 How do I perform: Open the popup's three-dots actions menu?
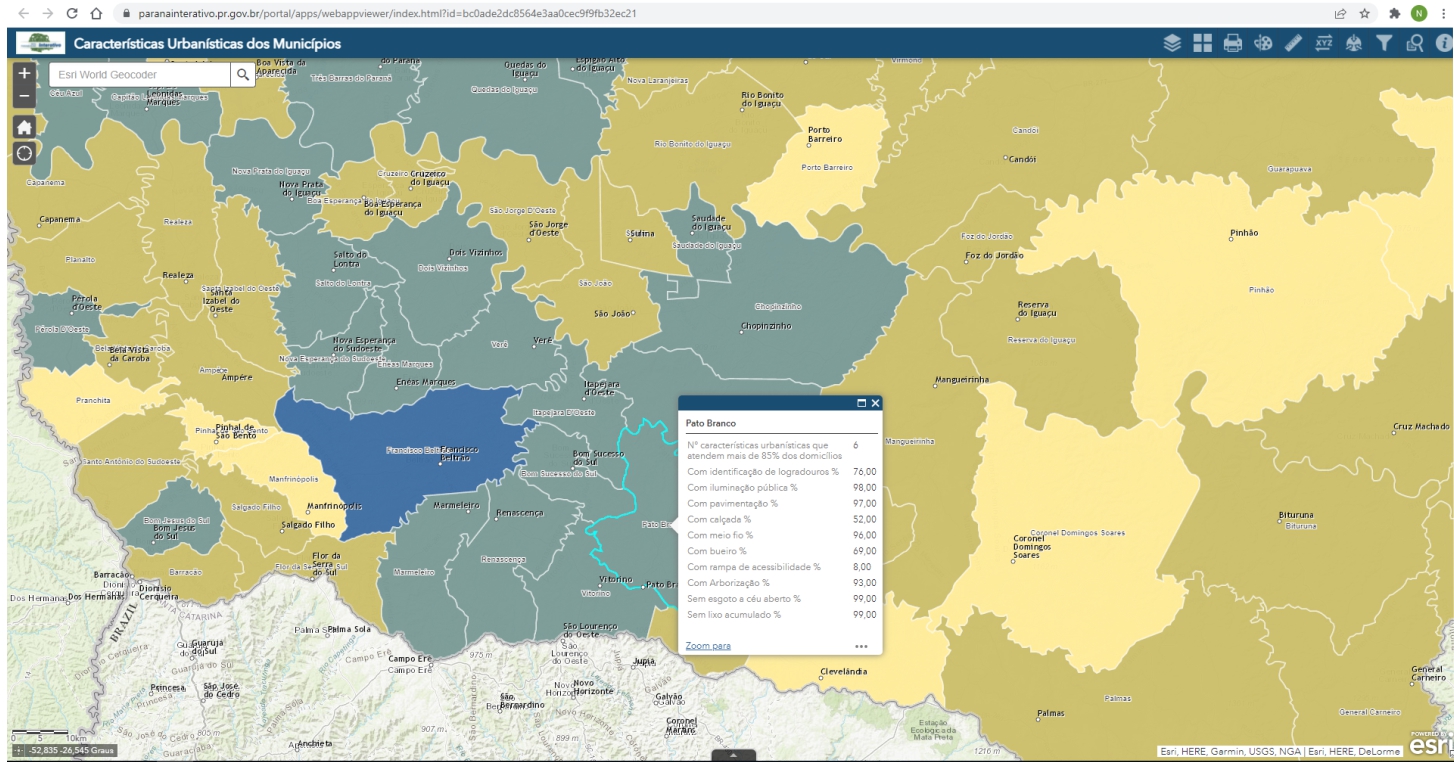tap(861, 646)
